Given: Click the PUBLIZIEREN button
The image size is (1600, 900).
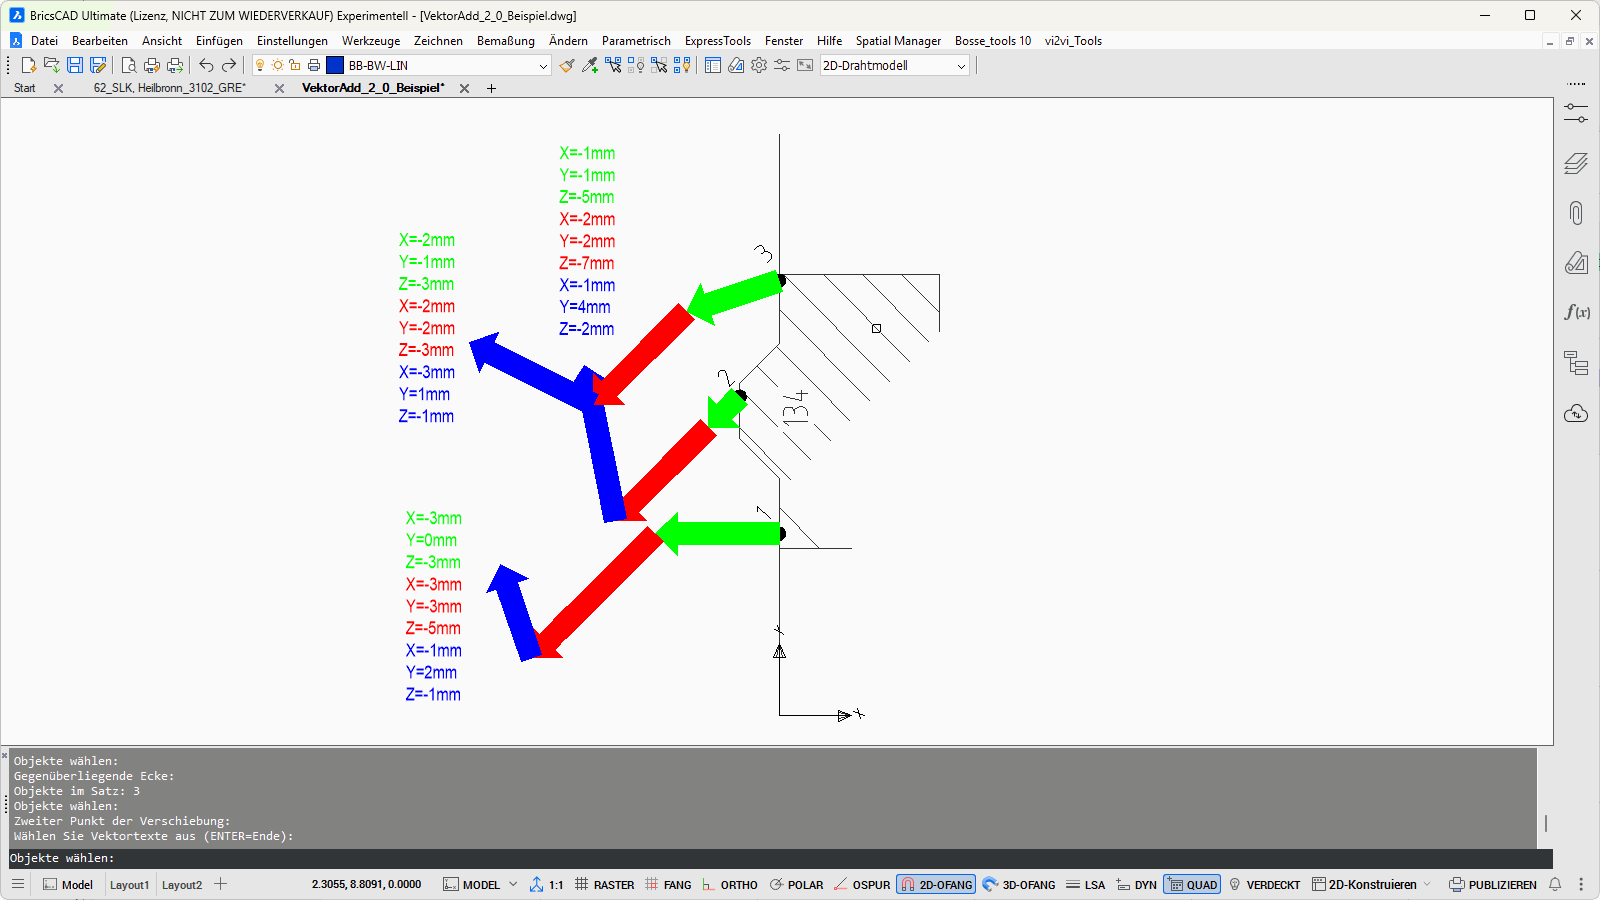Looking at the screenshot, I should click(1493, 885).
